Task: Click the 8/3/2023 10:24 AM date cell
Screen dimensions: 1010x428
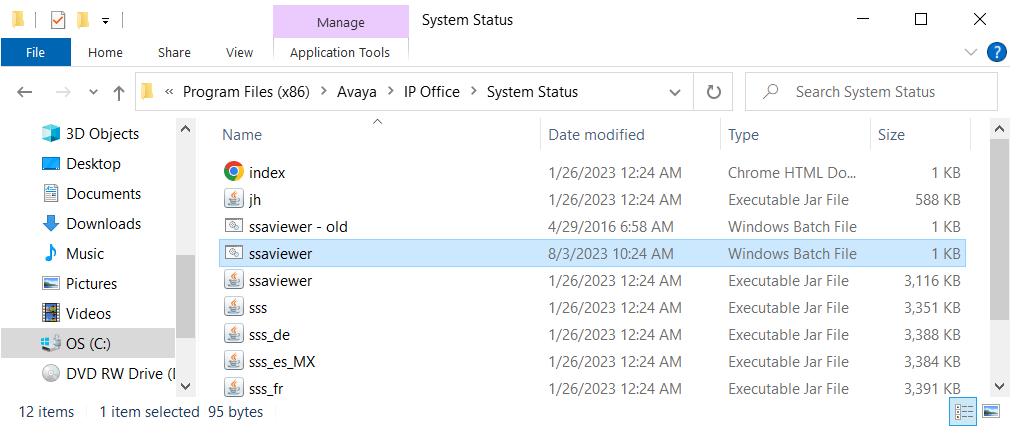Action: tap(611, 253)
